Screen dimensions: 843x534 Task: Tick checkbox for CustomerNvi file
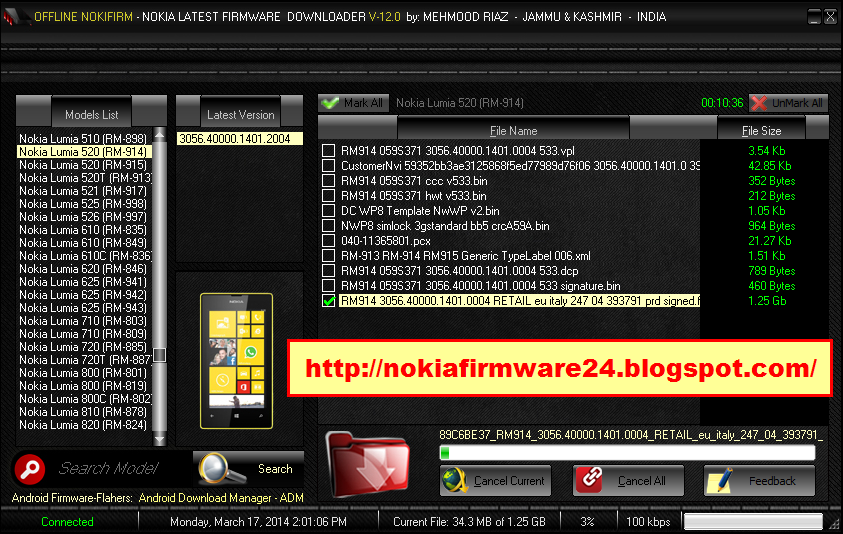[x=328, y=166]
